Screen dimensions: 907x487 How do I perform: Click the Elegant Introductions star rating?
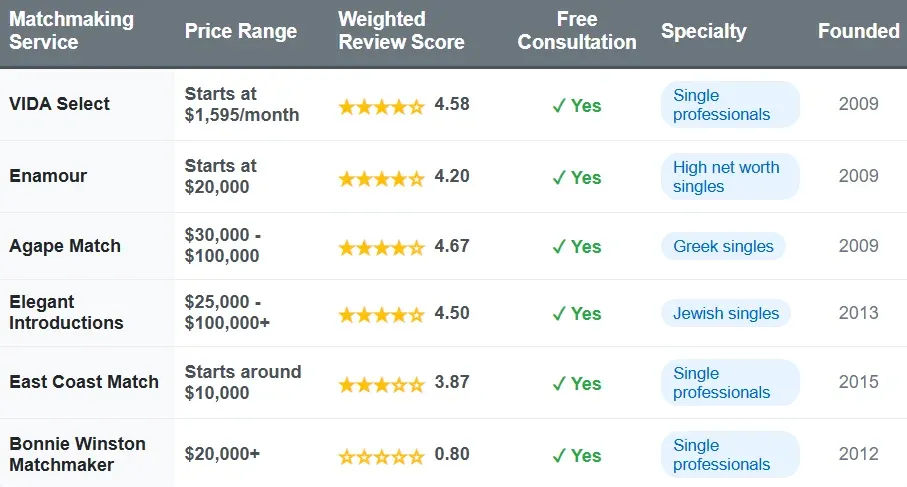tap(381, 314)
